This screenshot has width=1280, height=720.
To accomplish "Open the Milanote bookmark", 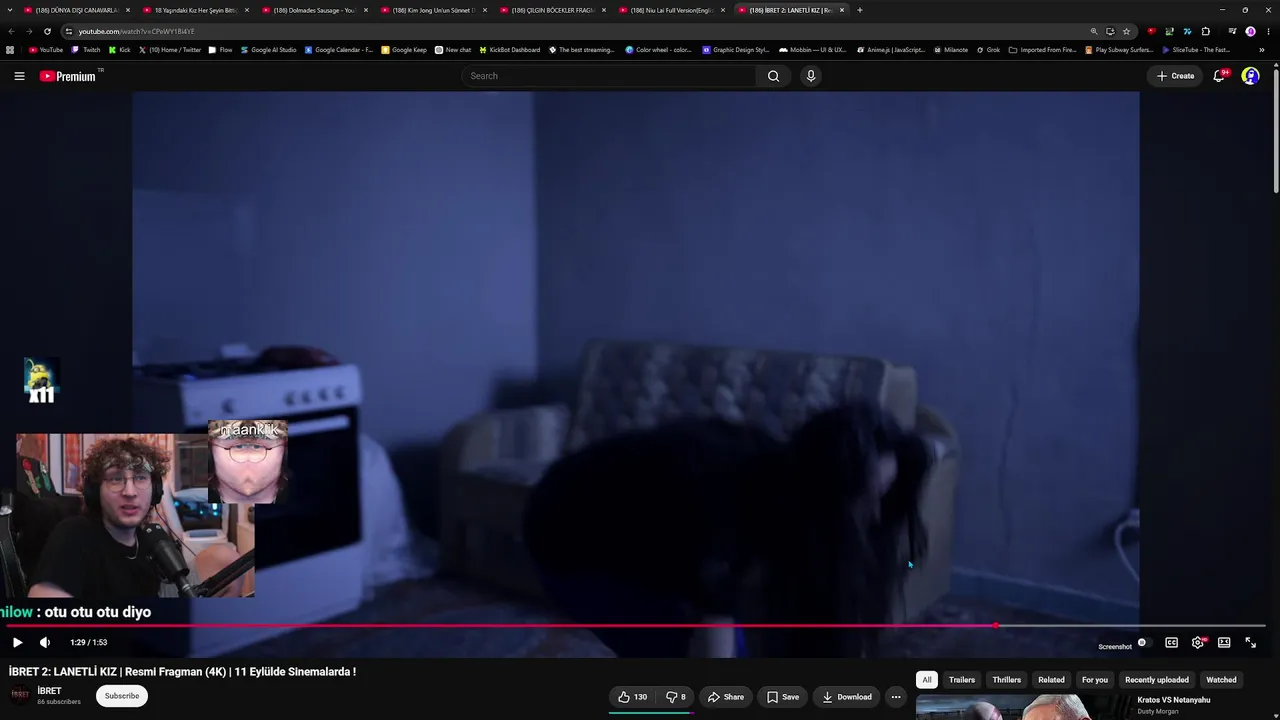I will (x=950, y=50).
